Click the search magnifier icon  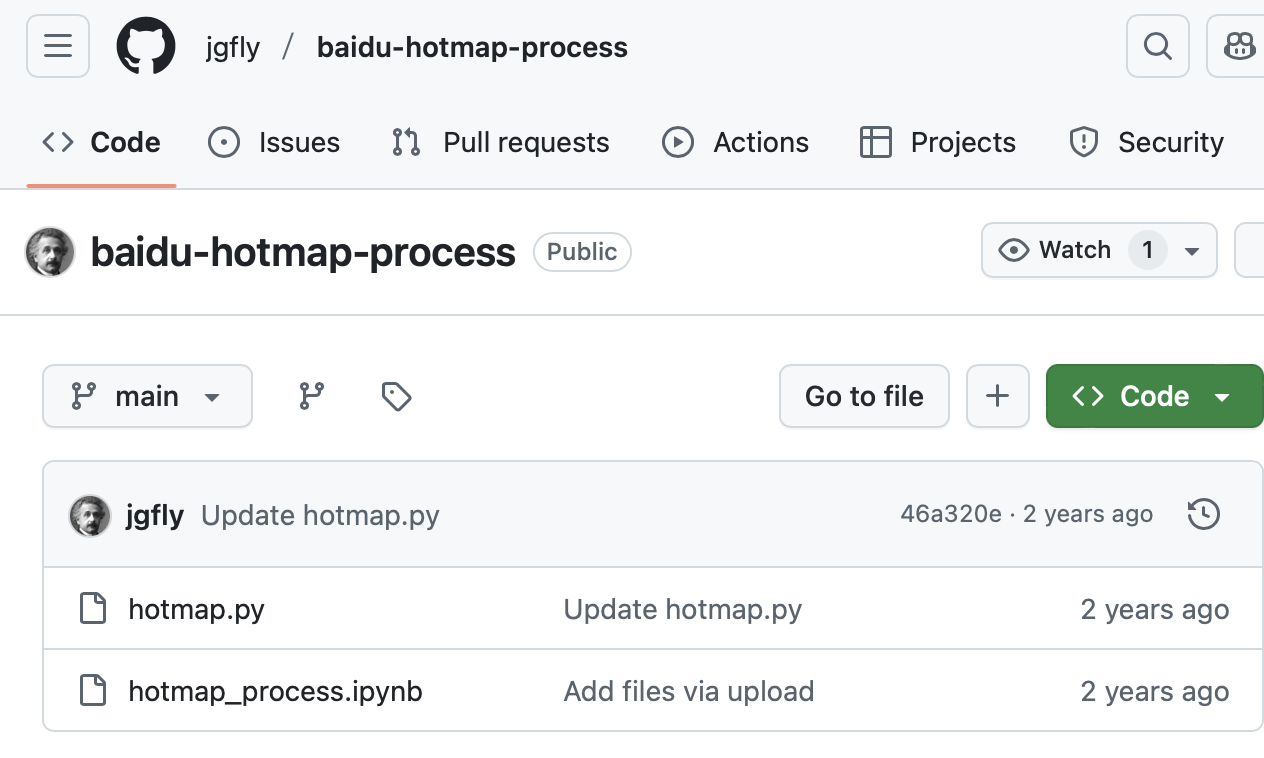click(1157, 46)
